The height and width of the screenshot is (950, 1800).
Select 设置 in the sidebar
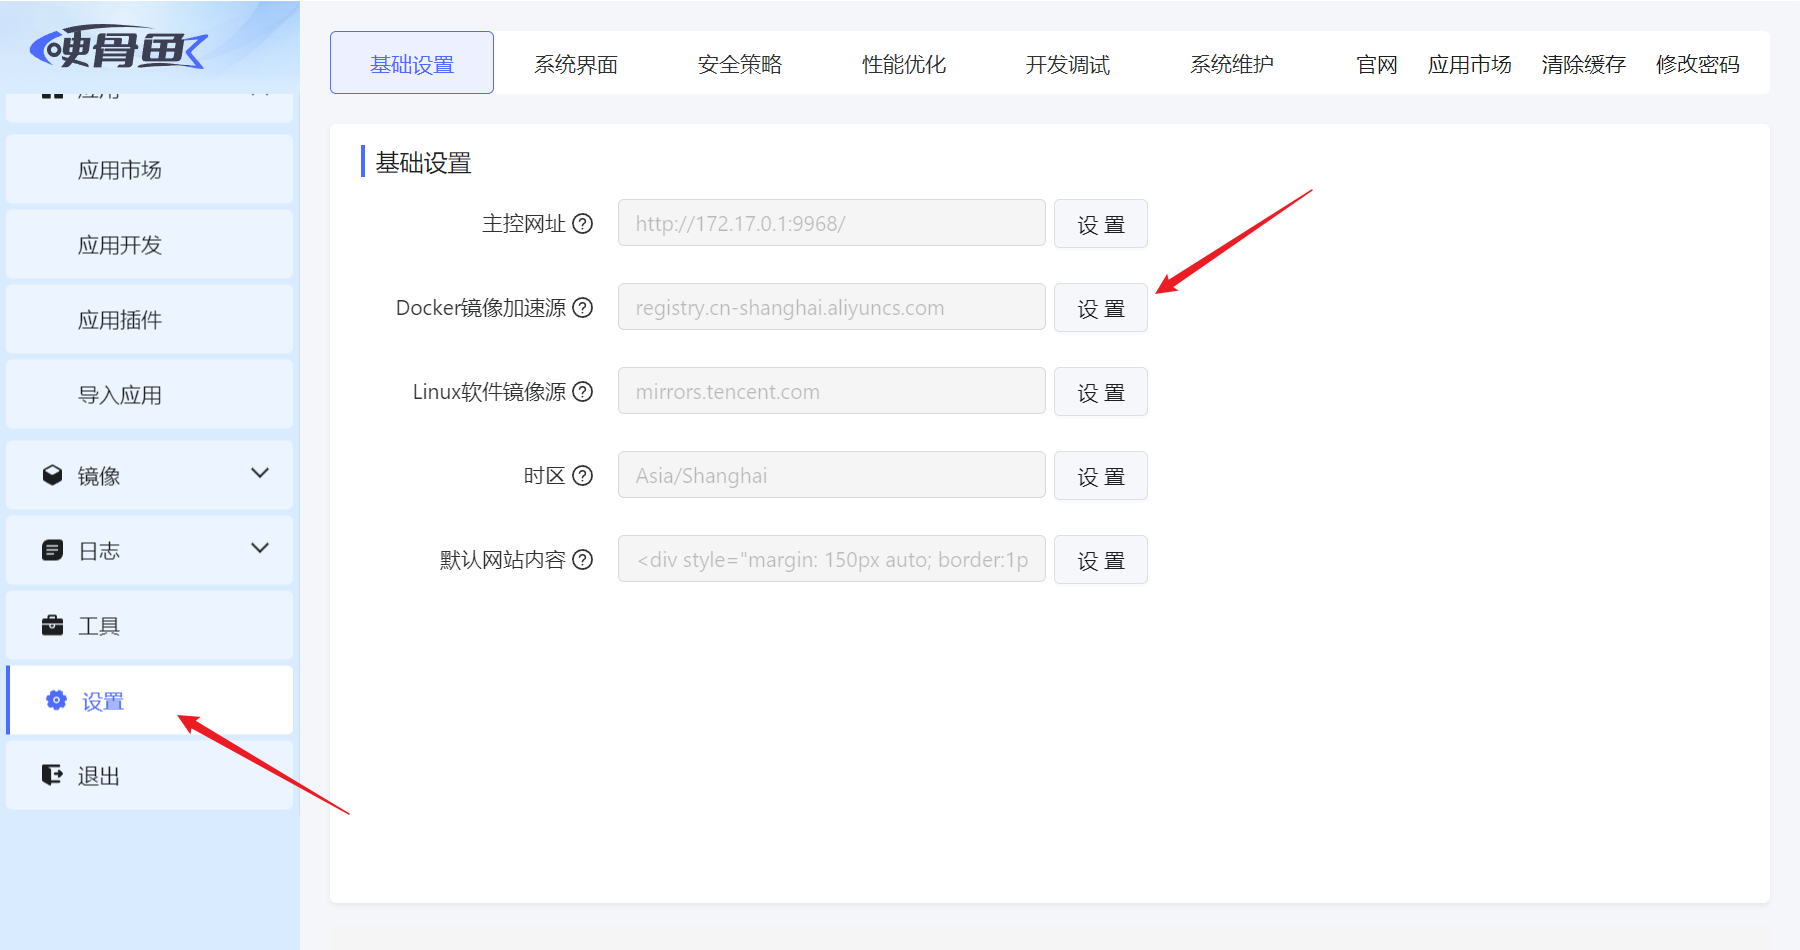click(150, 700)
